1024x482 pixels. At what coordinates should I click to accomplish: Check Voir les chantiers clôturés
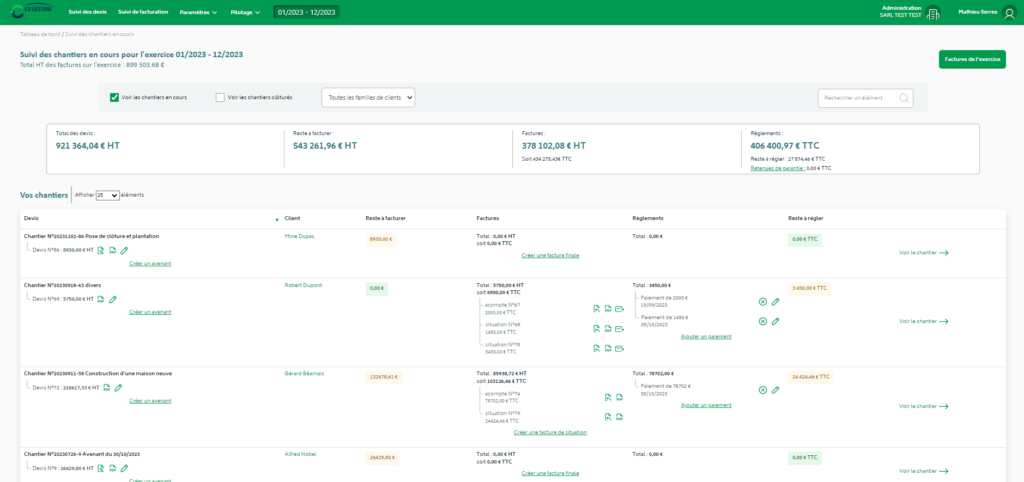(220, 97)
